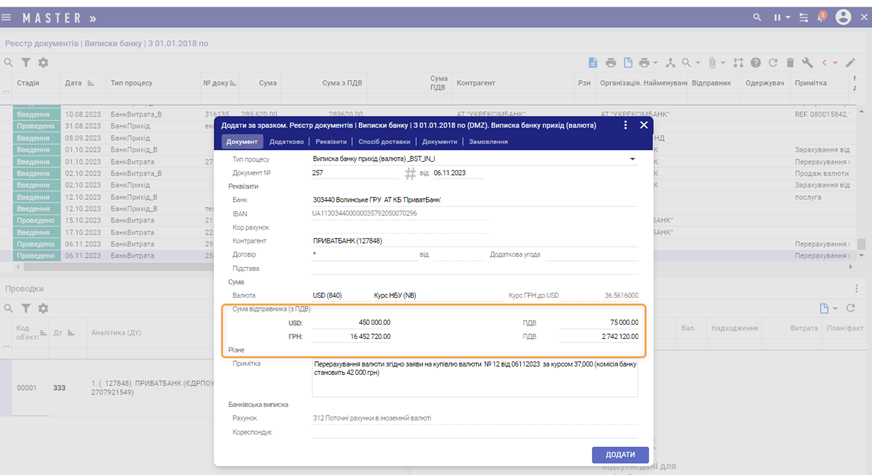
Task: Click the notifications bell icon
Action: [x=822, y=17]
